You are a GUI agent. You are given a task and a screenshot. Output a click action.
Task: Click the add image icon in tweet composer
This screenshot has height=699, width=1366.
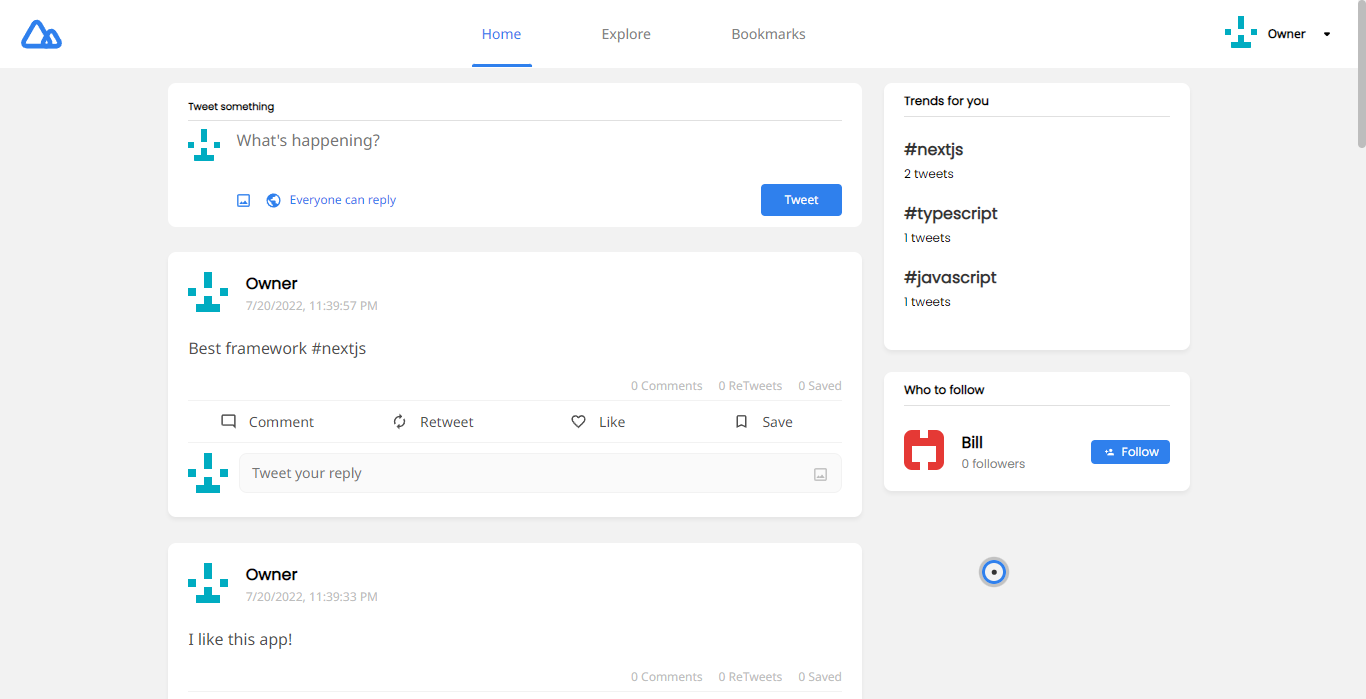point(243,200)
